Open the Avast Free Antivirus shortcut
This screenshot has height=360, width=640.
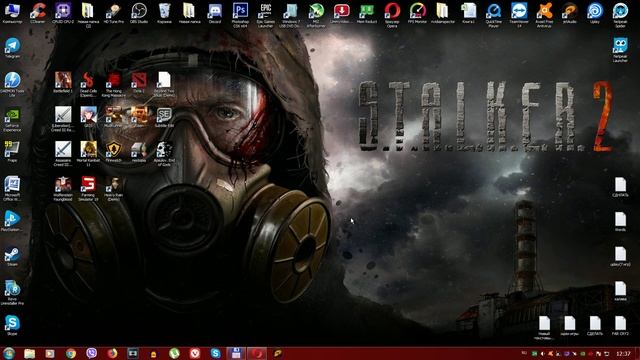[544, 15]
